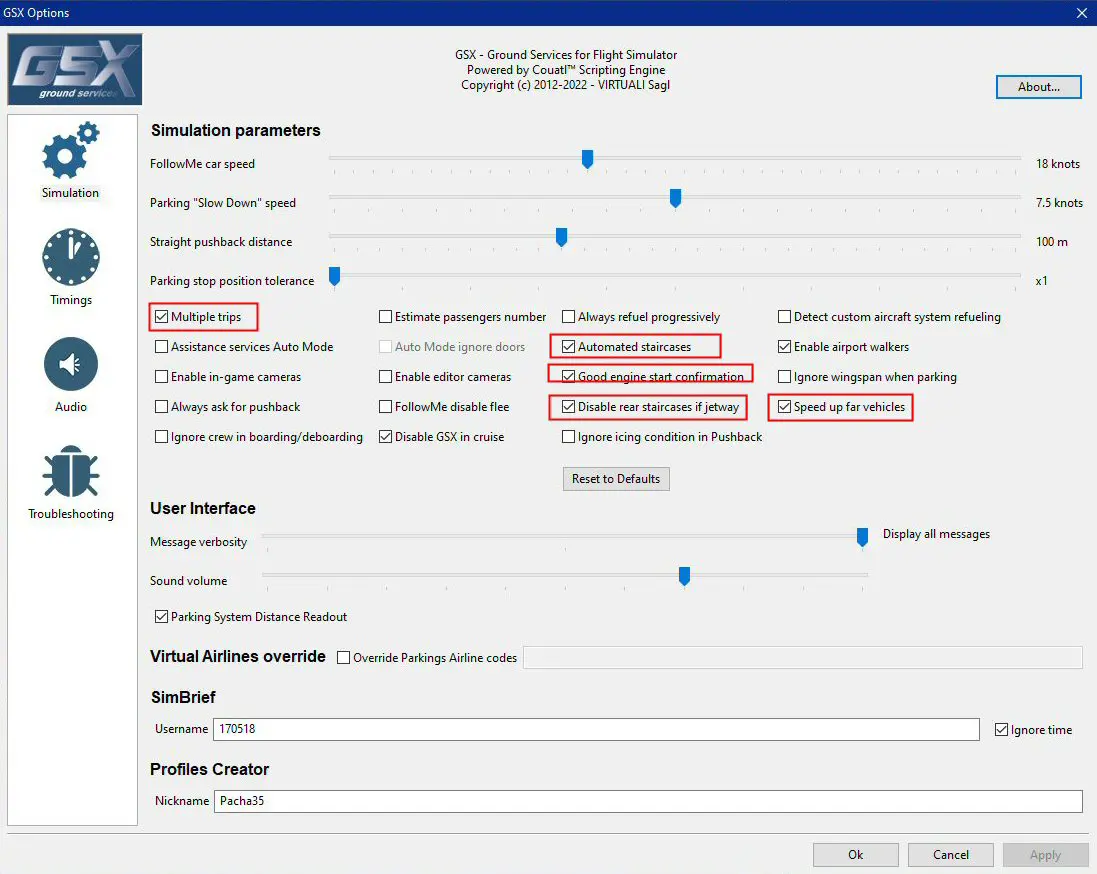Toggle Speed up far vehicles
Viewport: 1097px width, 874px height.
785,407
